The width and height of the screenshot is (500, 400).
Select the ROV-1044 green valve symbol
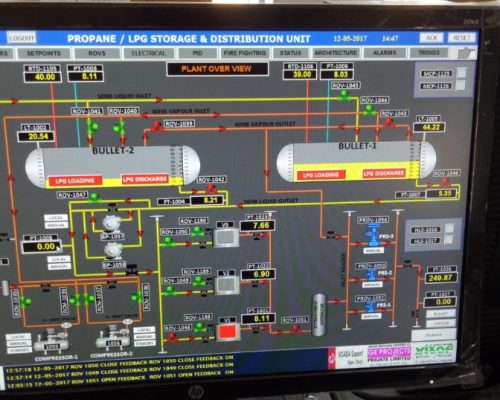[x=368, y=110]
